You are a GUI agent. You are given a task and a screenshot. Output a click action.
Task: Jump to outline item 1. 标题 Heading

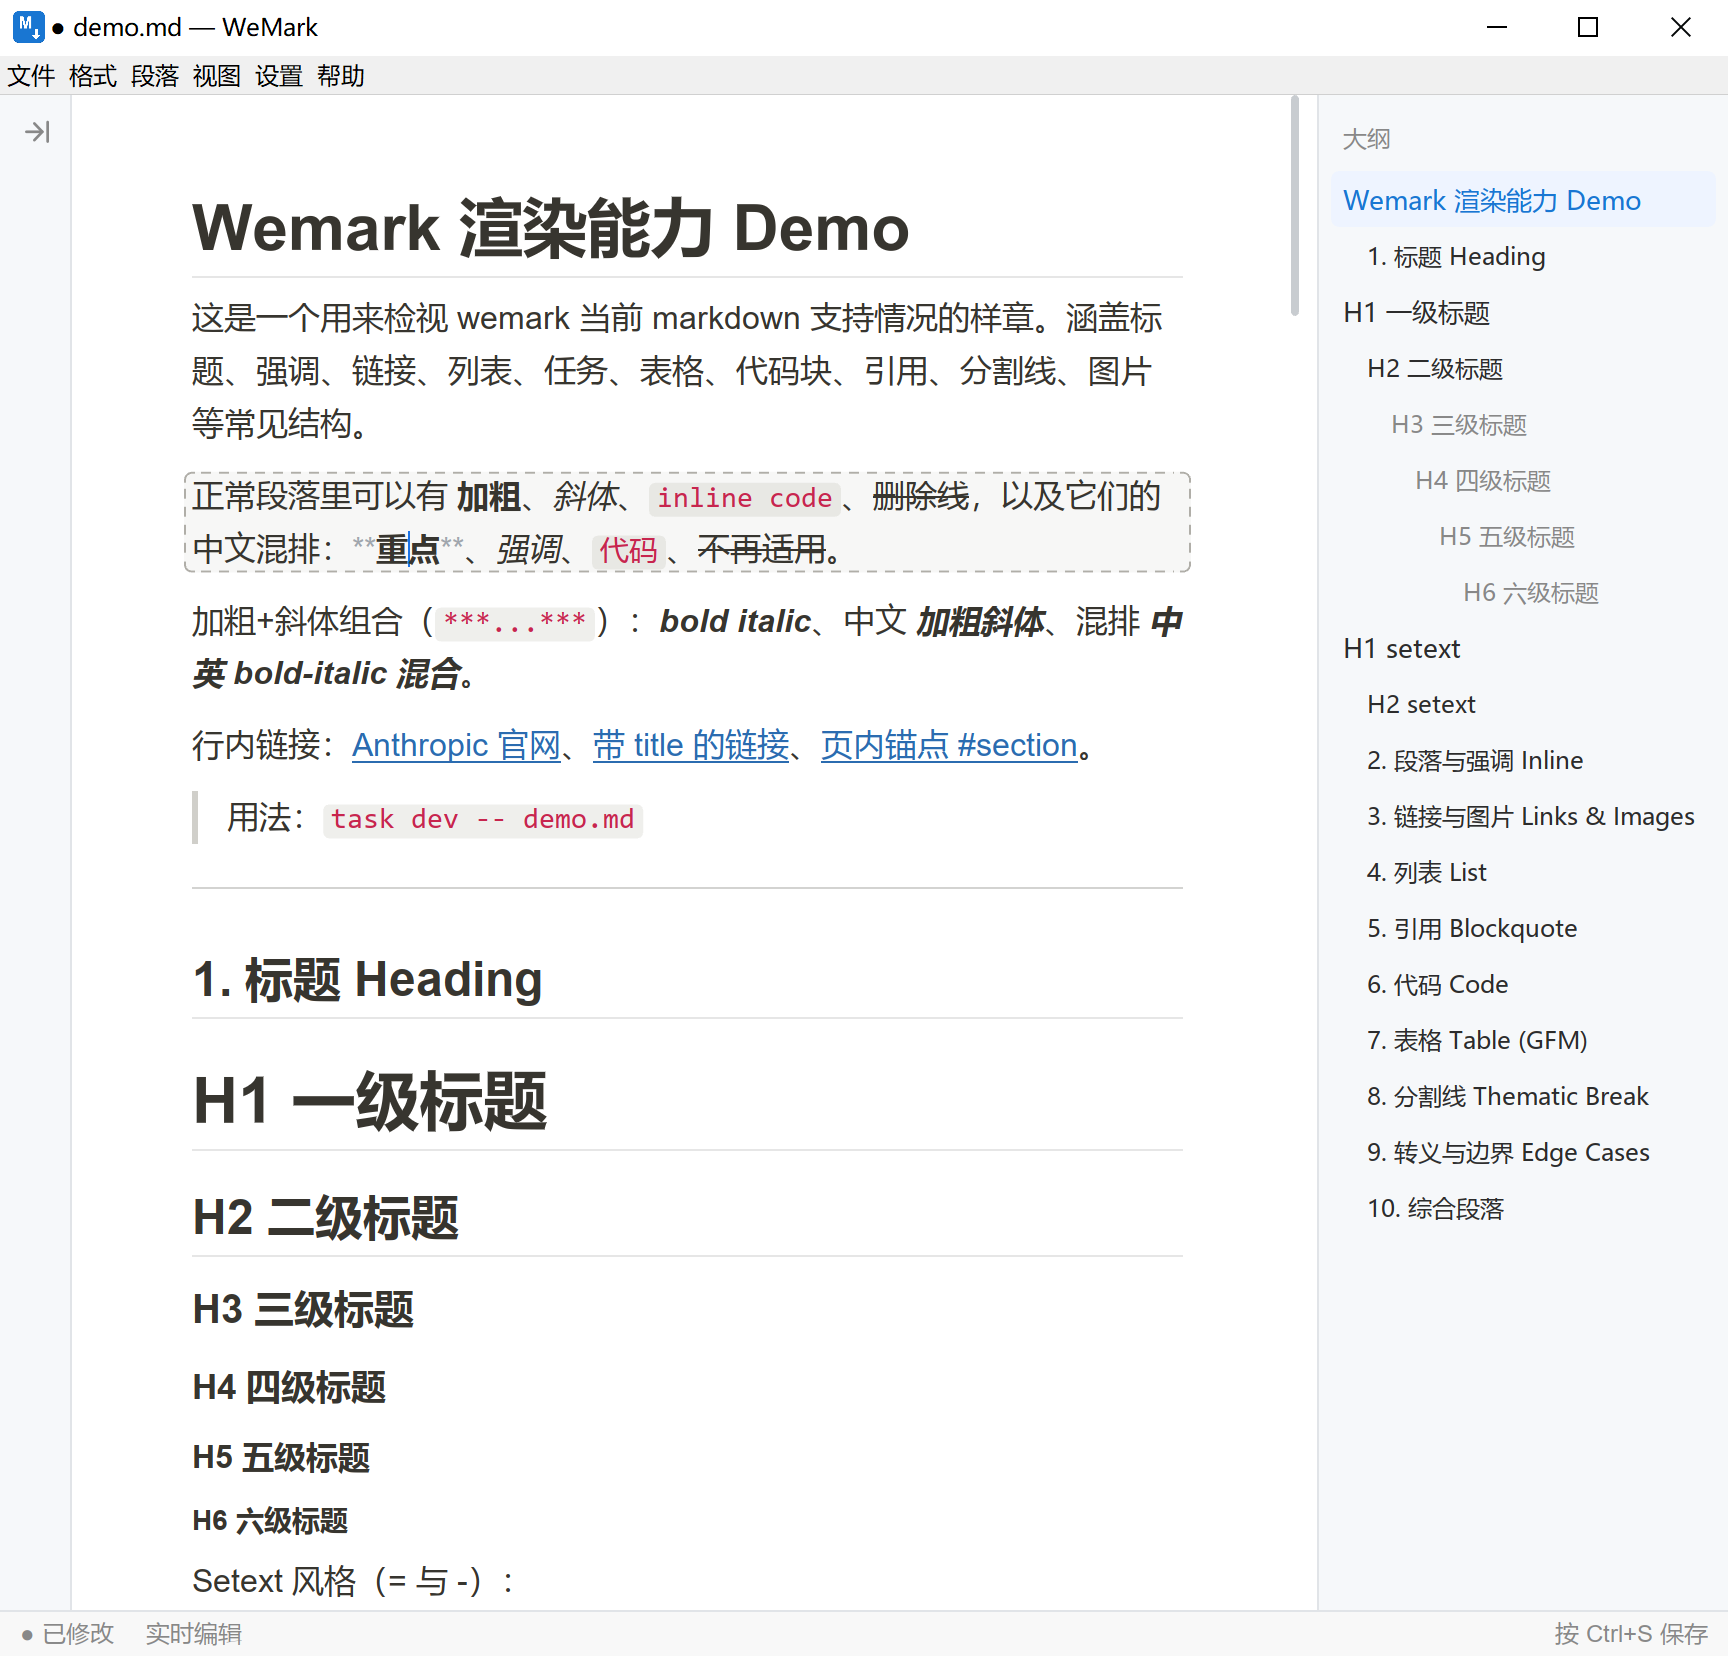point(1523,257)
